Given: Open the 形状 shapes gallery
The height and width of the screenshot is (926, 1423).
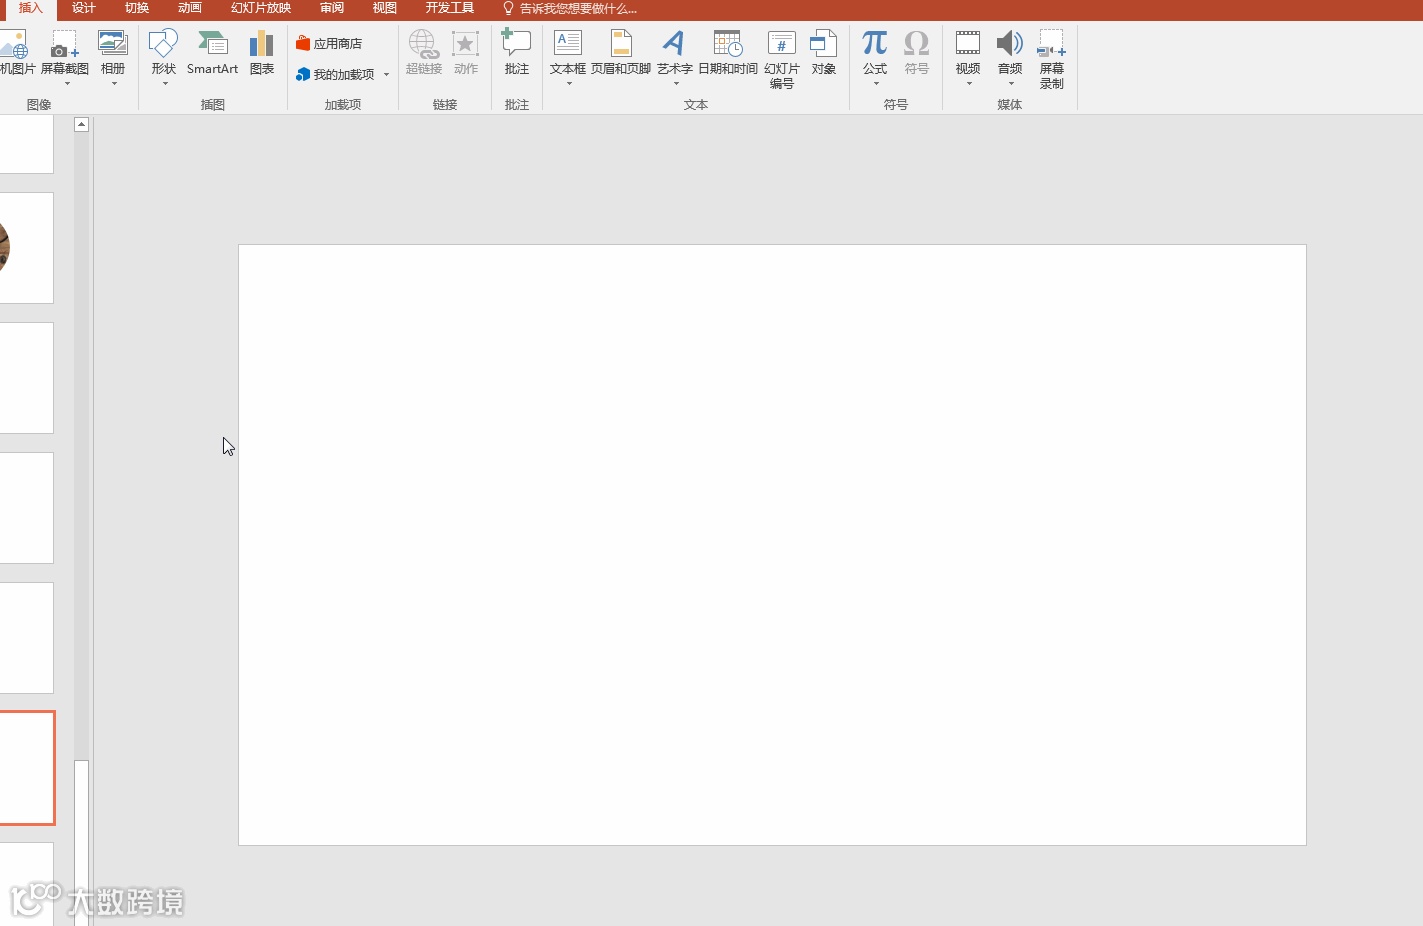Looking at the screenshot, I should coord(164,58).
